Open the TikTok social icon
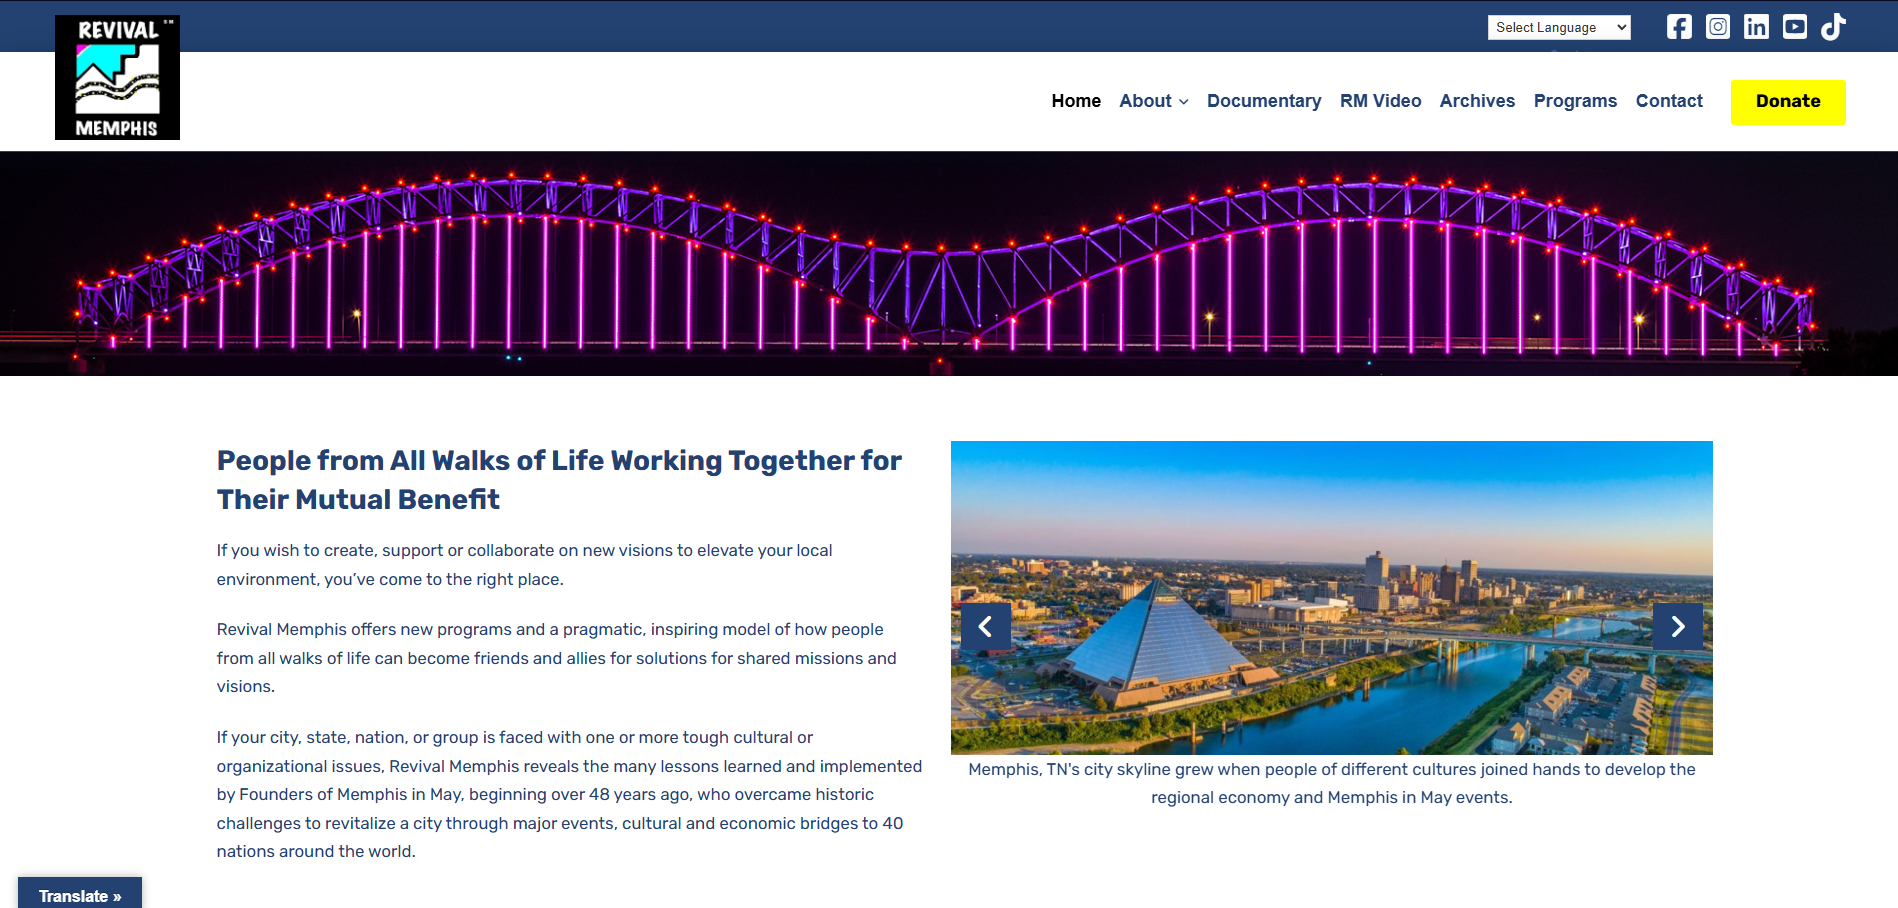The height and width of the screenshot is (908, 1898). (x=1832, y=27)
